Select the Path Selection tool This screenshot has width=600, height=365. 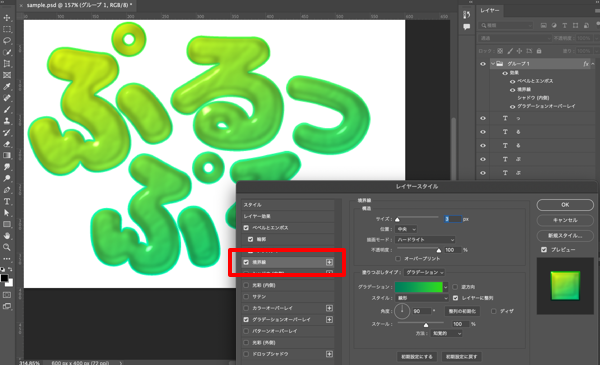click(x=7, y=213)
